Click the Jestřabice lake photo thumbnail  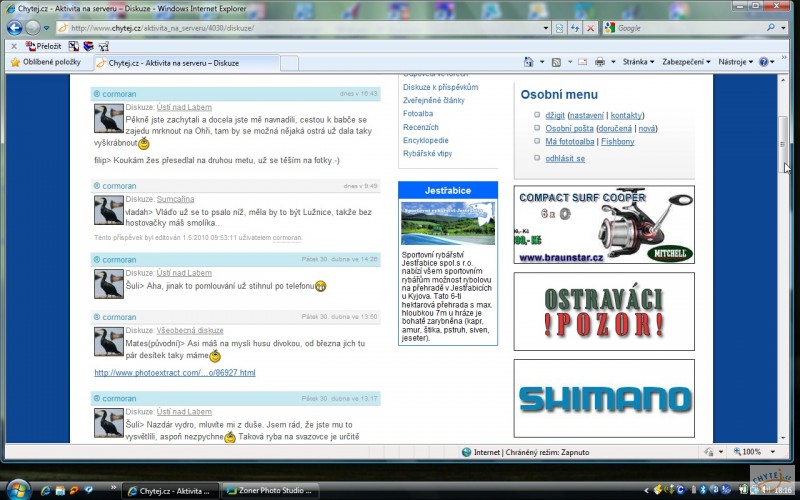coord(448,223)
